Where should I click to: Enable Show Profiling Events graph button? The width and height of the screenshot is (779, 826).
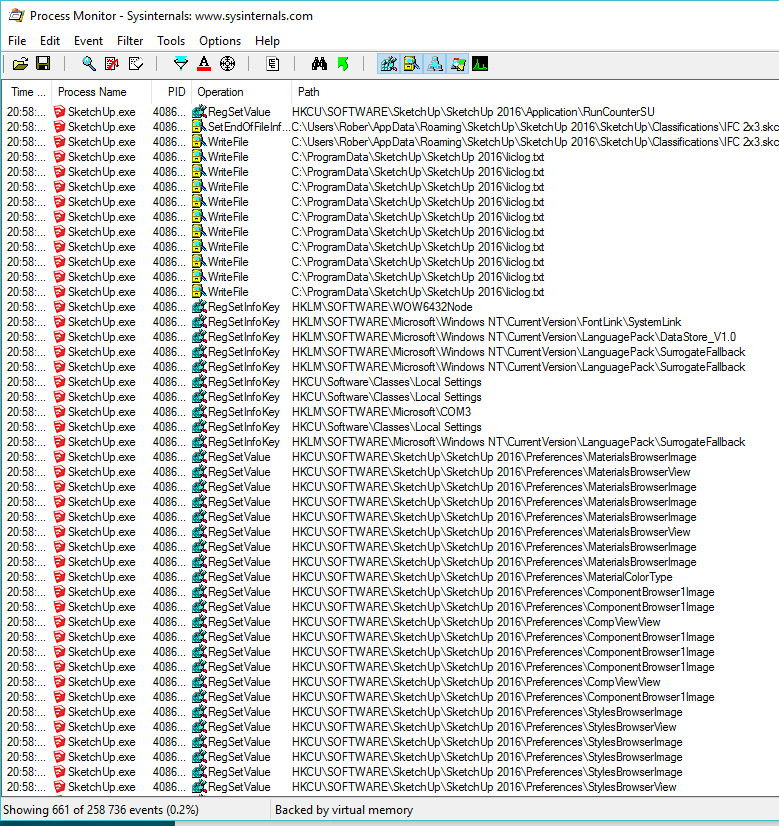click(x=481, y=64)
